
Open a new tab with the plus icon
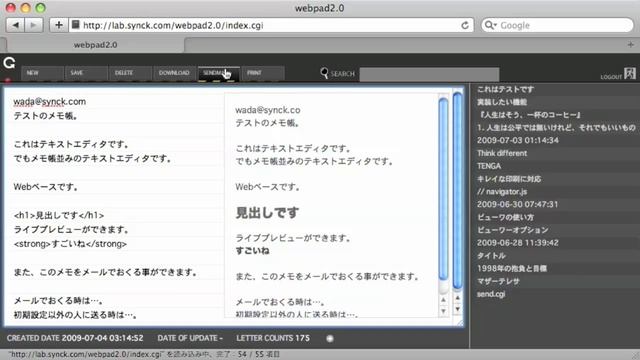(x=631, y=44)
